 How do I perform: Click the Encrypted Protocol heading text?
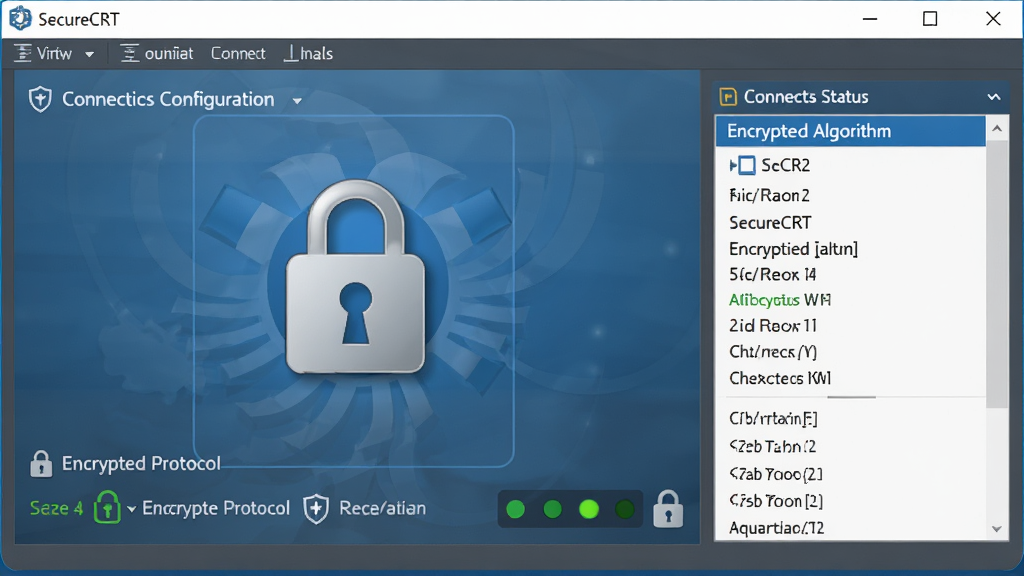click(141, 464)
